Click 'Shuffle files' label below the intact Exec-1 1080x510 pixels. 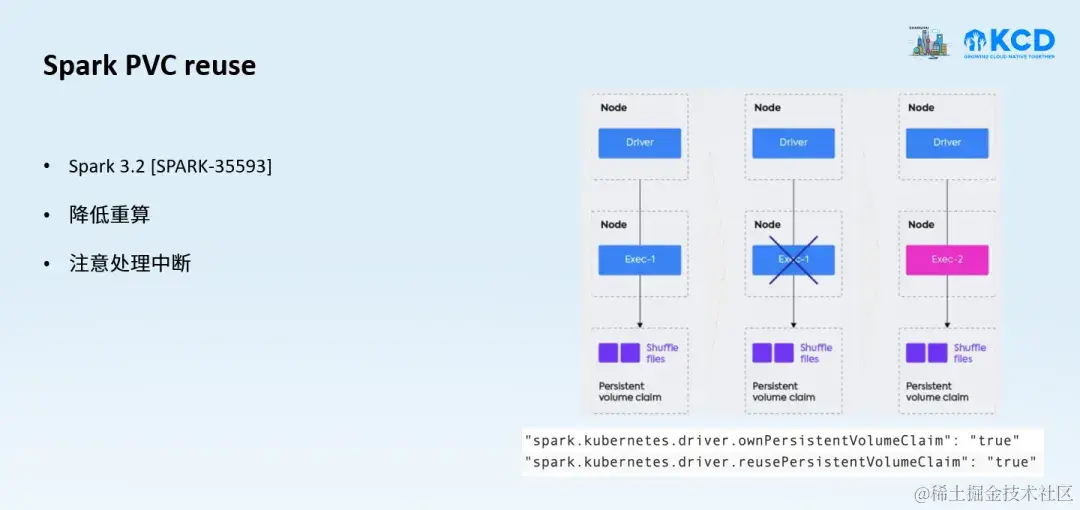tap(662, 353)
